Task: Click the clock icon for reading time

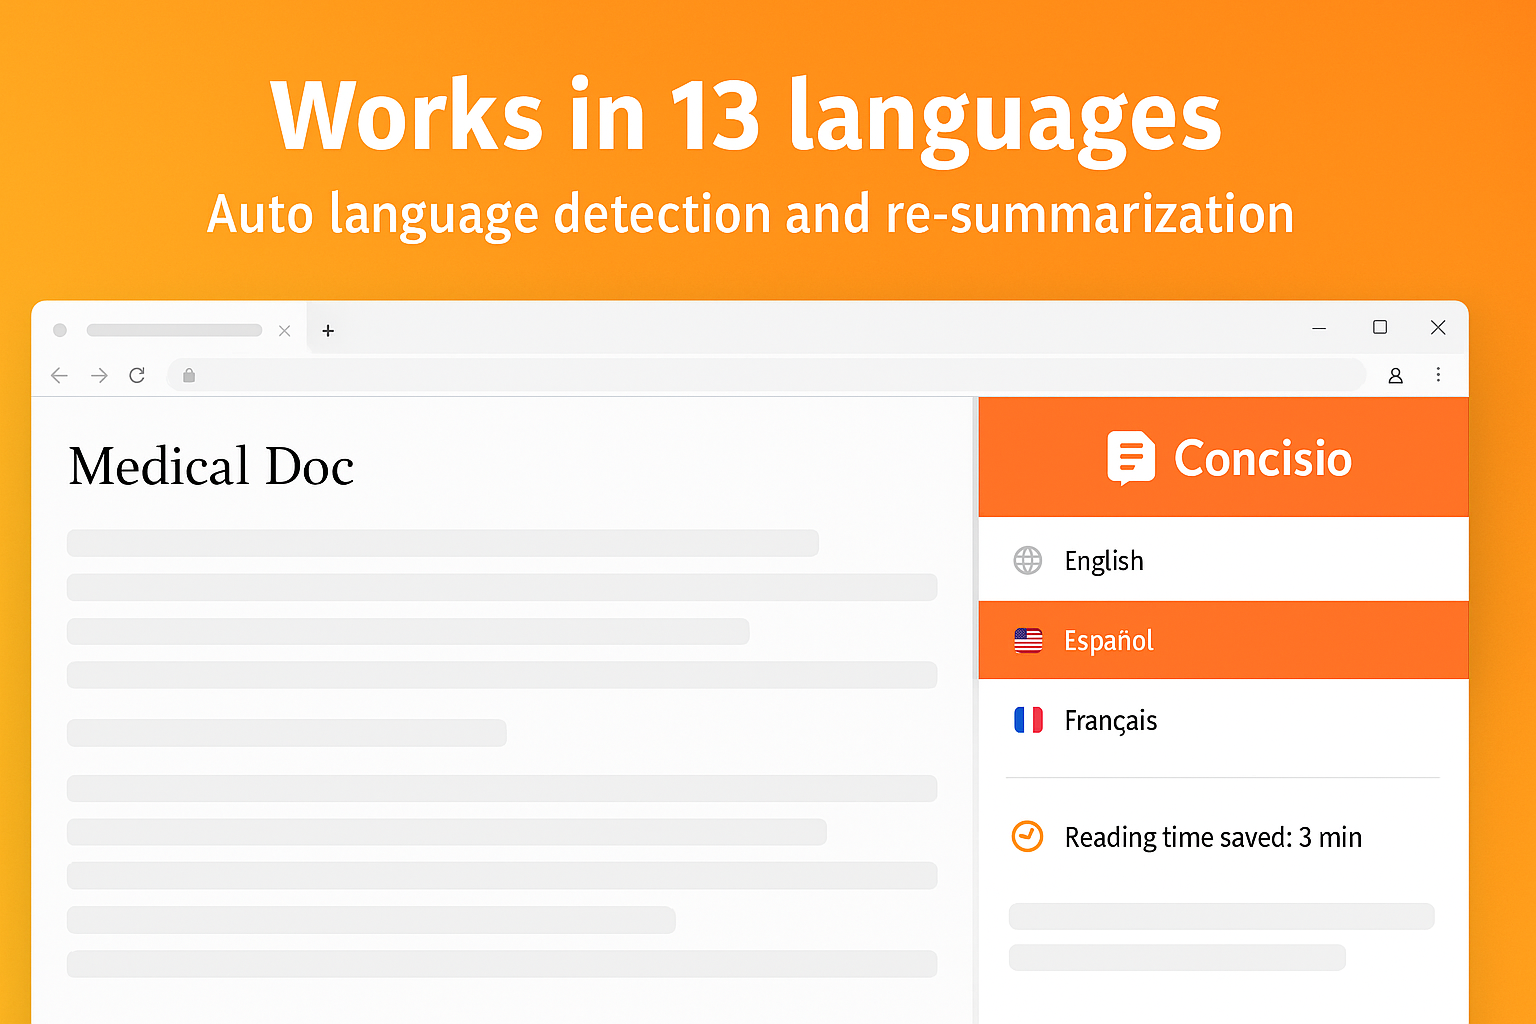Action: click(1027, 836)
